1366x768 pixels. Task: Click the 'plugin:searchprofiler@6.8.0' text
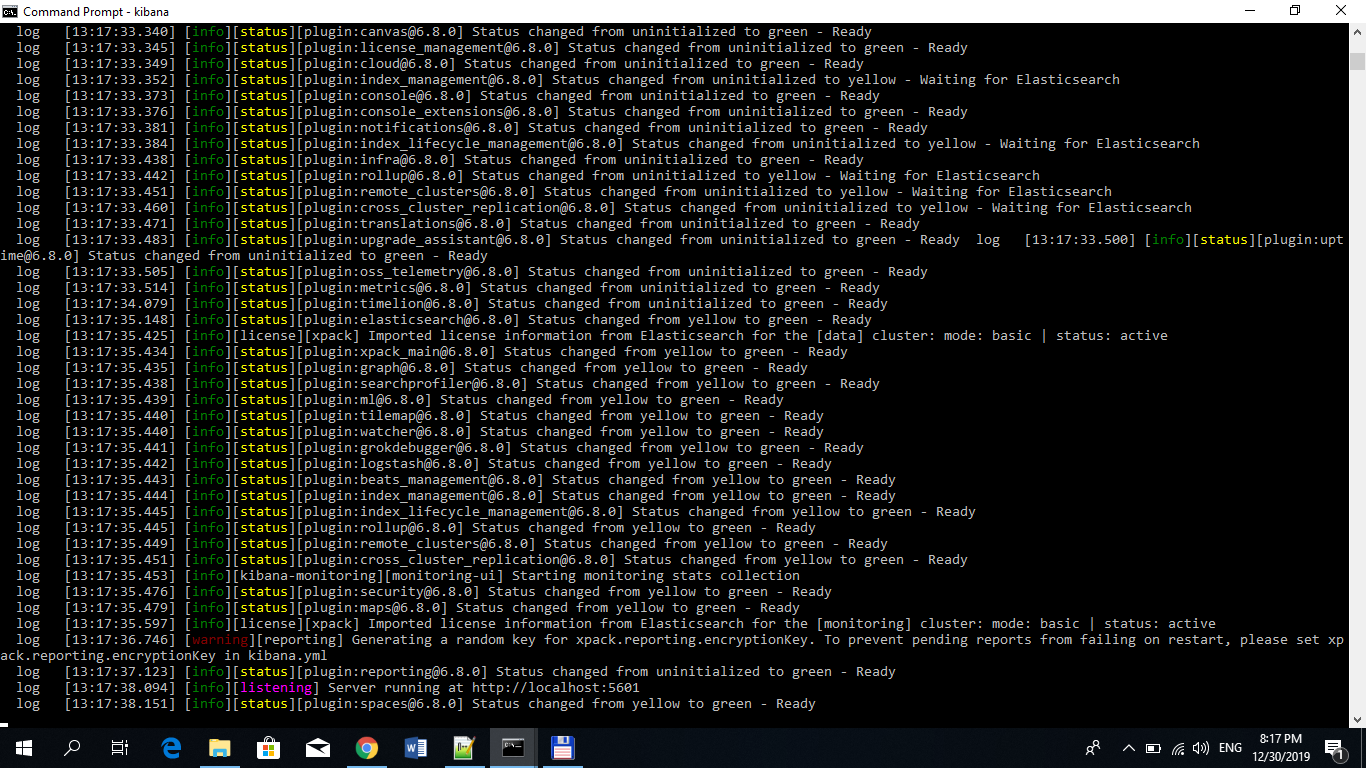coord(412,384)
